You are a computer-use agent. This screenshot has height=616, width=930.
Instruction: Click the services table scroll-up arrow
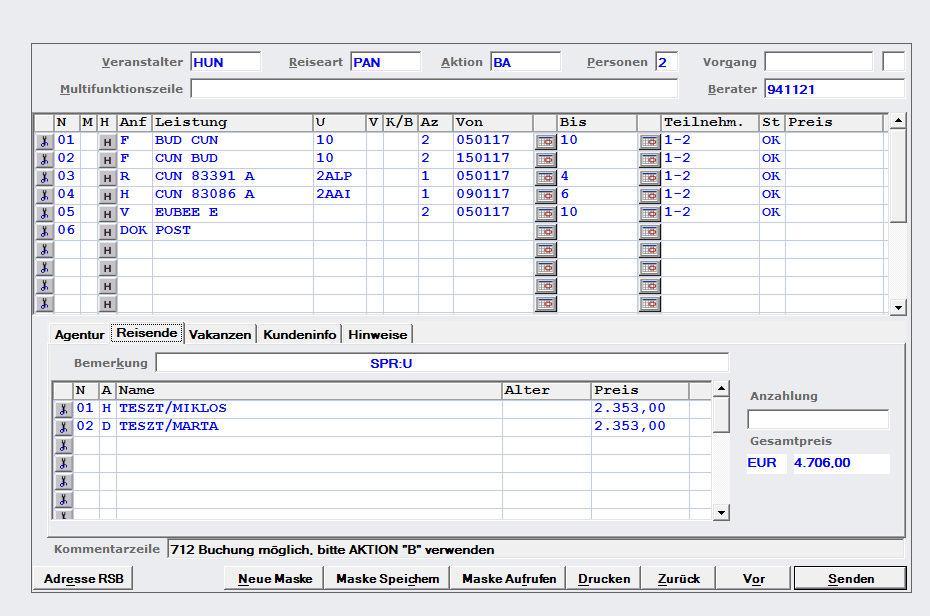coord(899,121)
